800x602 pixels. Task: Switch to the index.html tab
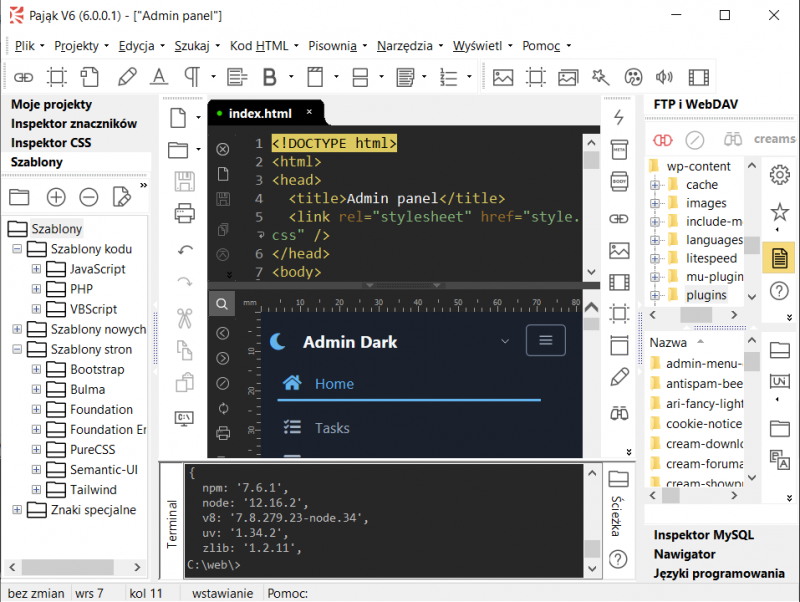click(x=260, y=113)
